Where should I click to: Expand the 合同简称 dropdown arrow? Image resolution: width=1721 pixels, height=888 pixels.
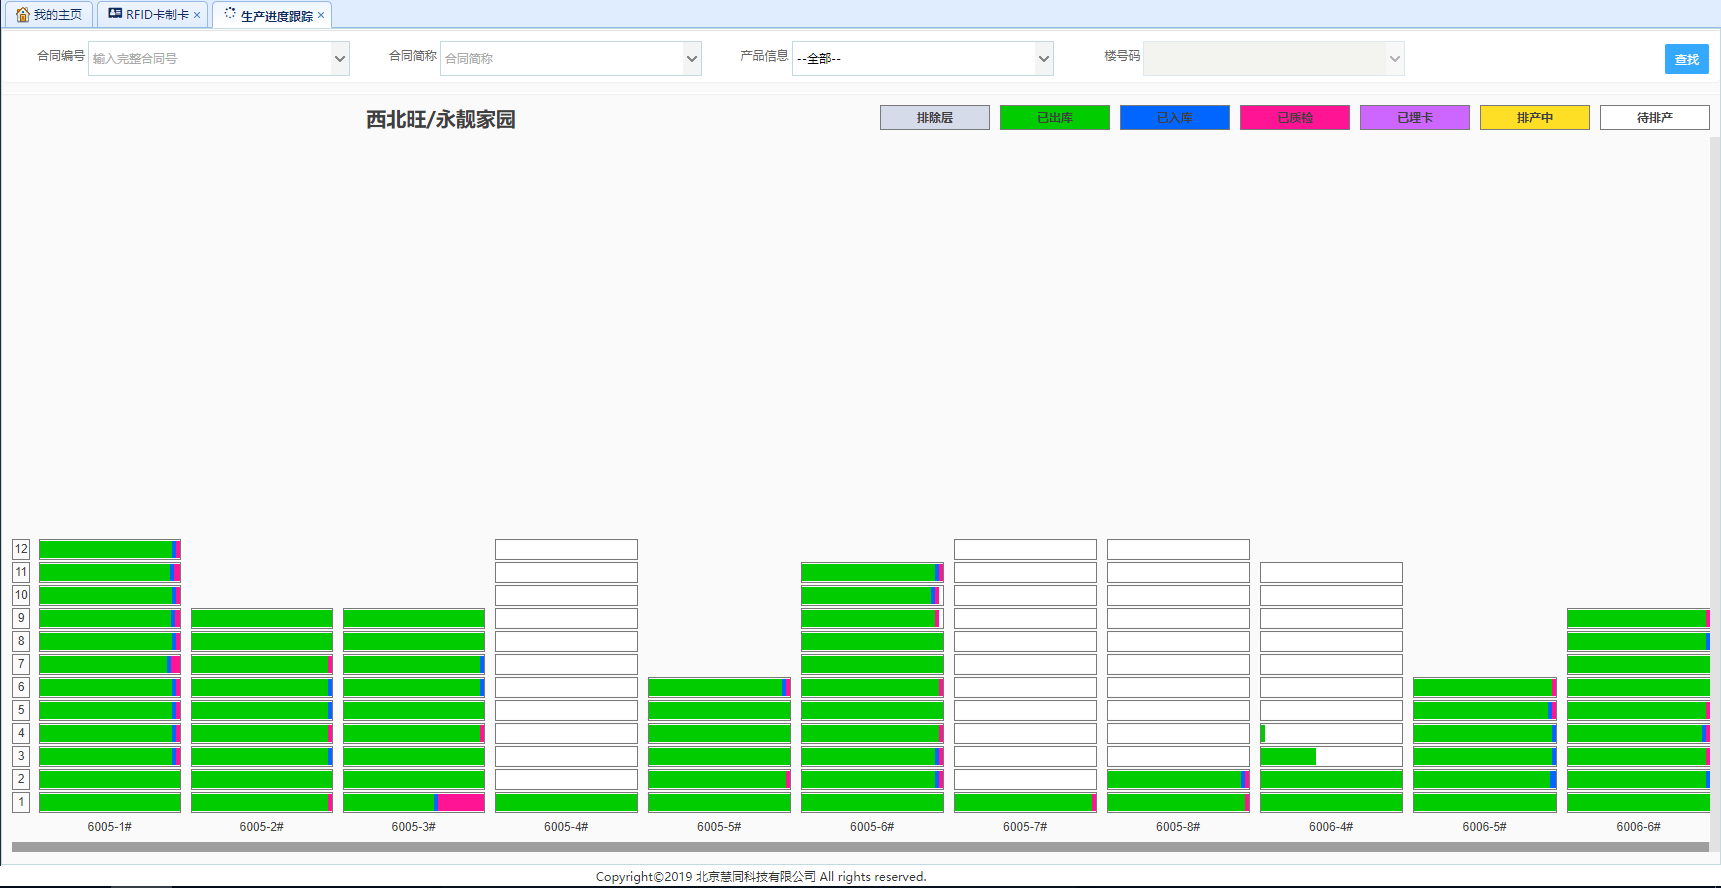(692, 59)
